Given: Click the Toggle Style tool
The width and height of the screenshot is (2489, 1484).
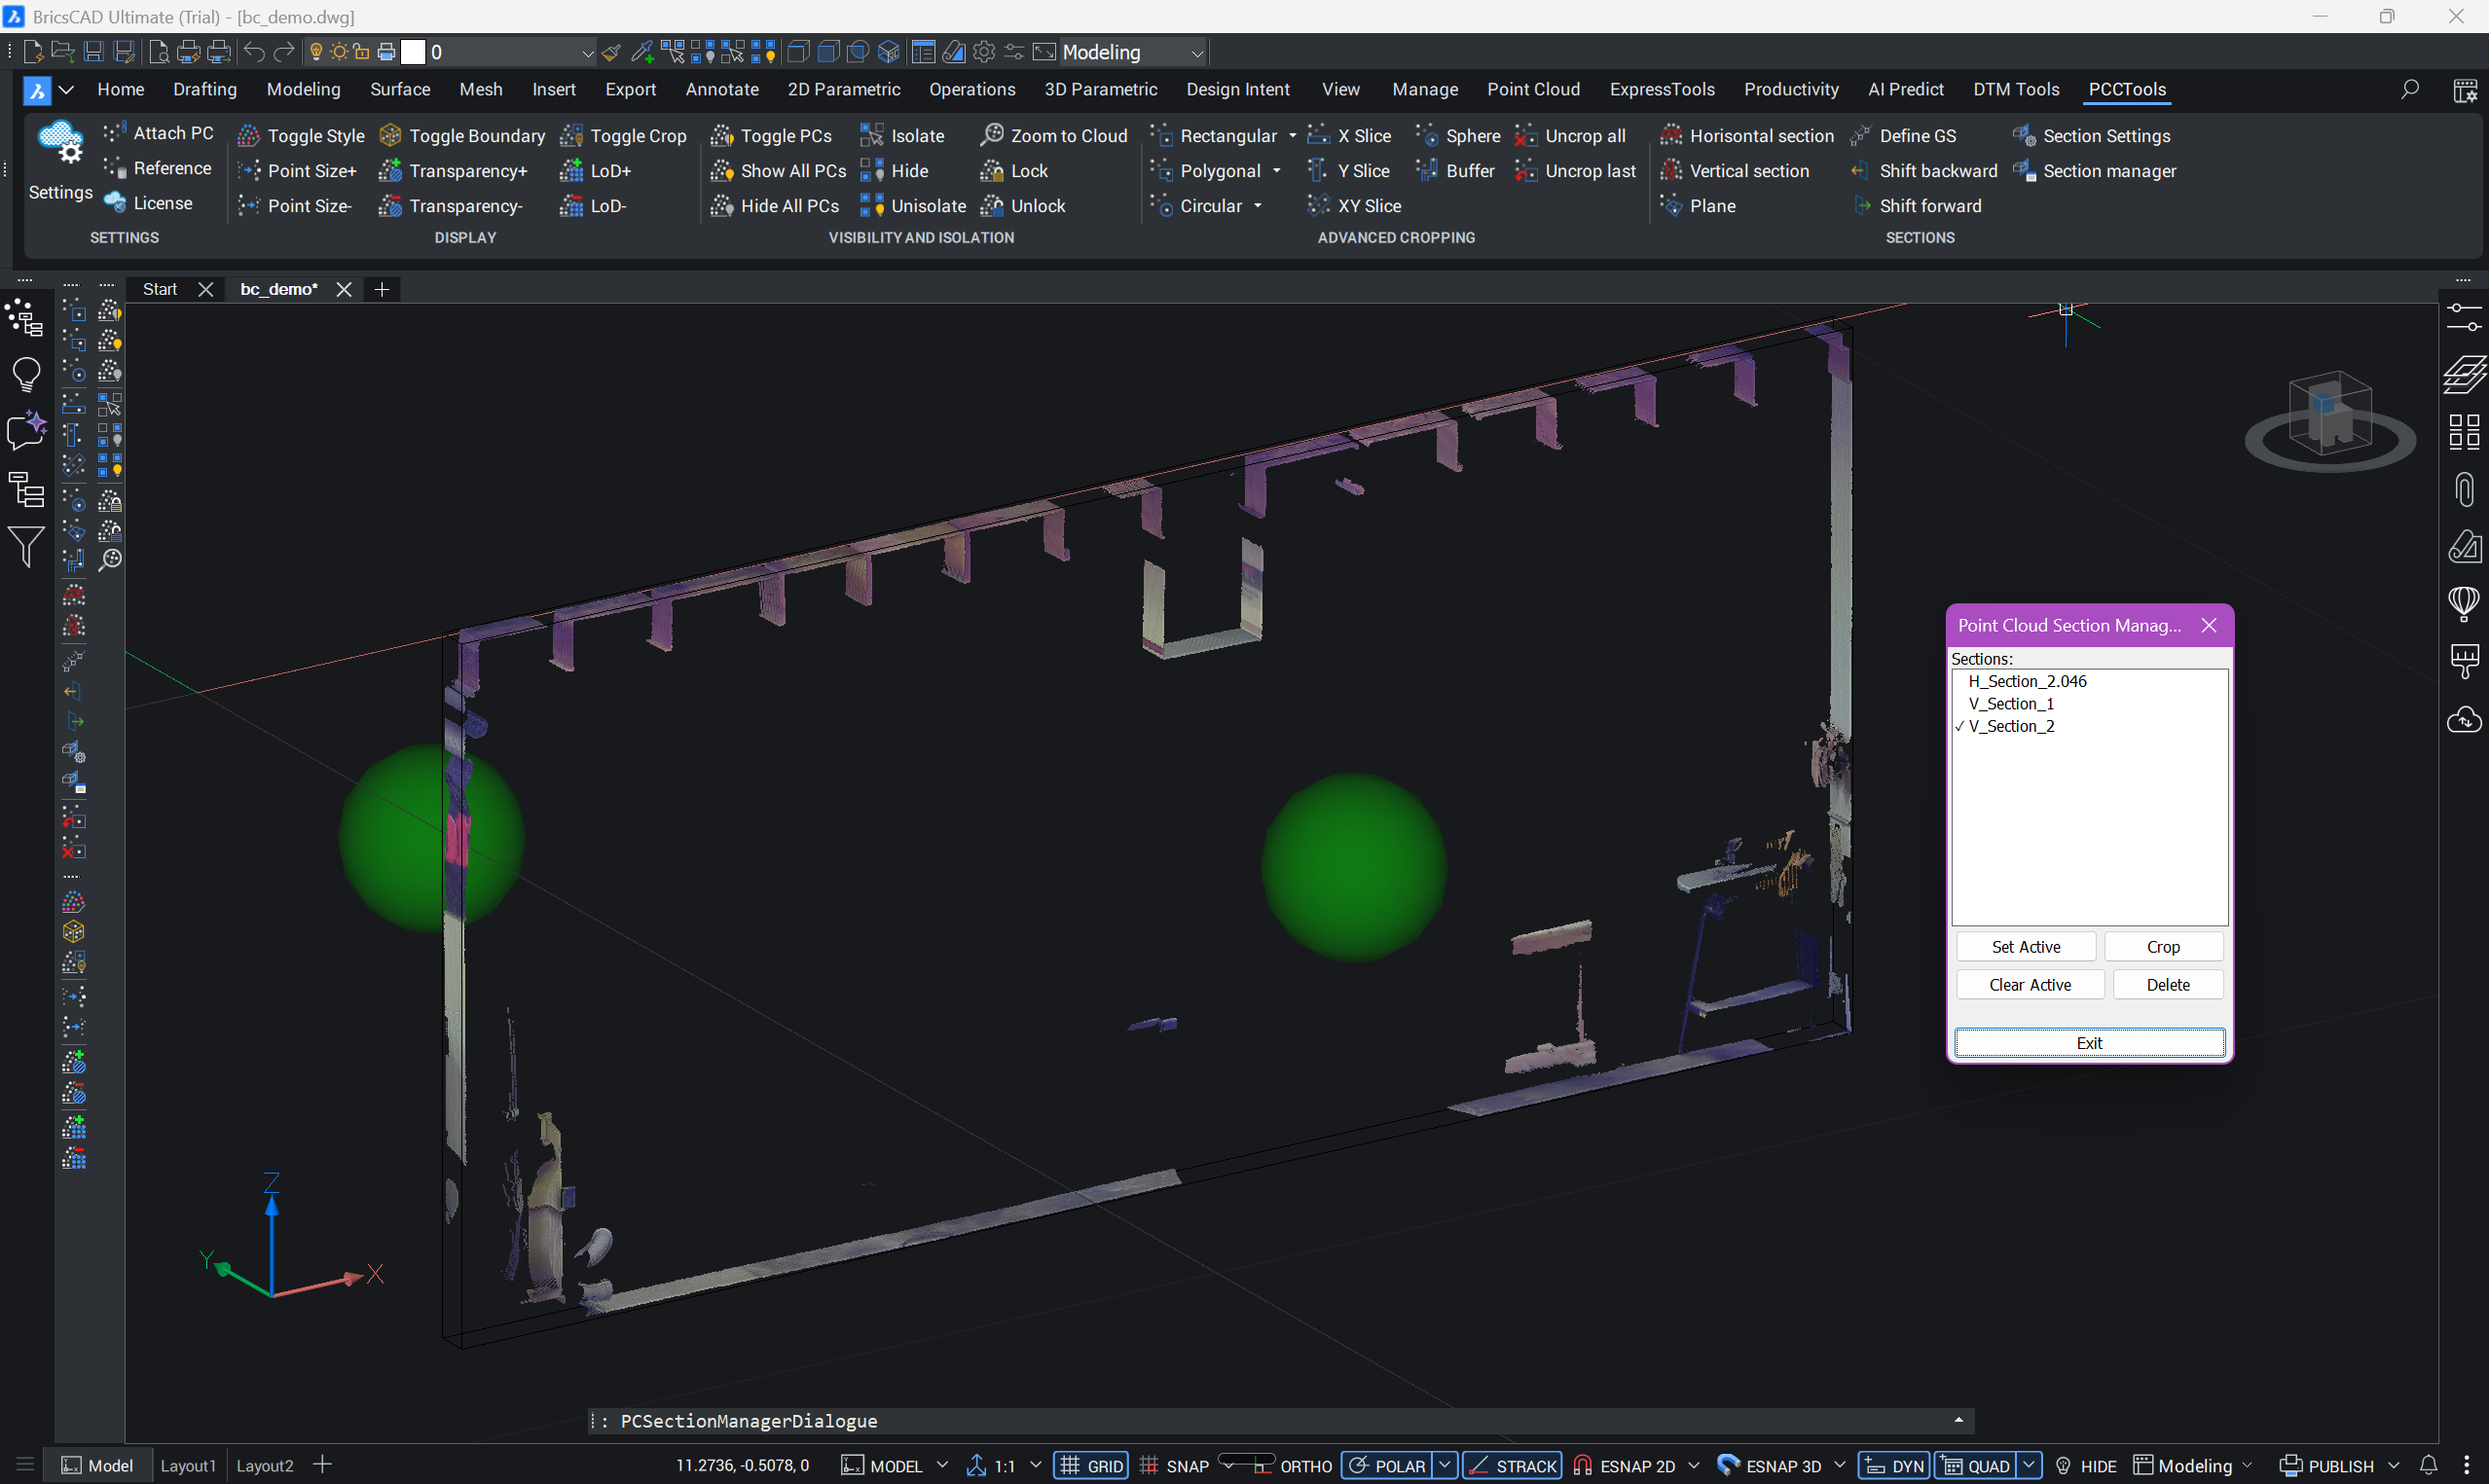Looking at the screenshot, I should click(301, 136).
